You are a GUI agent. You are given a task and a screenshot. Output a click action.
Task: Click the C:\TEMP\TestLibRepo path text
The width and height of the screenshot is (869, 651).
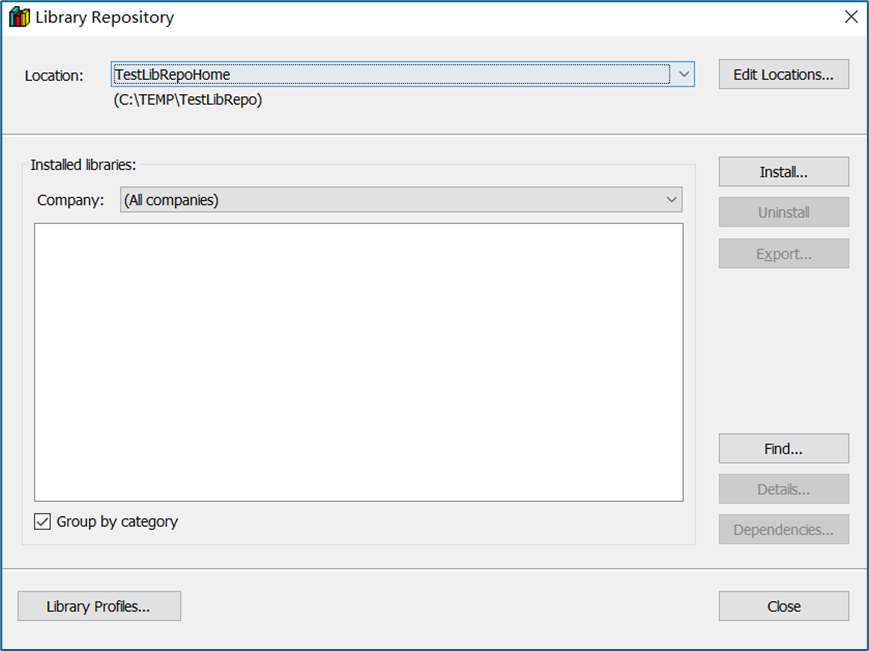point(188,100)
